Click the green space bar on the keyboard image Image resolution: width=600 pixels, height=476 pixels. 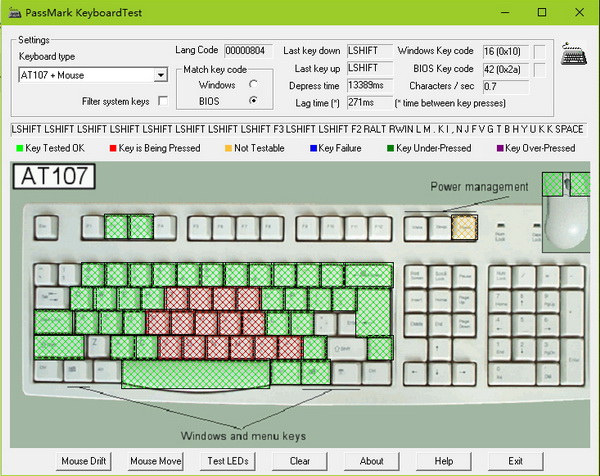[196, 374]
